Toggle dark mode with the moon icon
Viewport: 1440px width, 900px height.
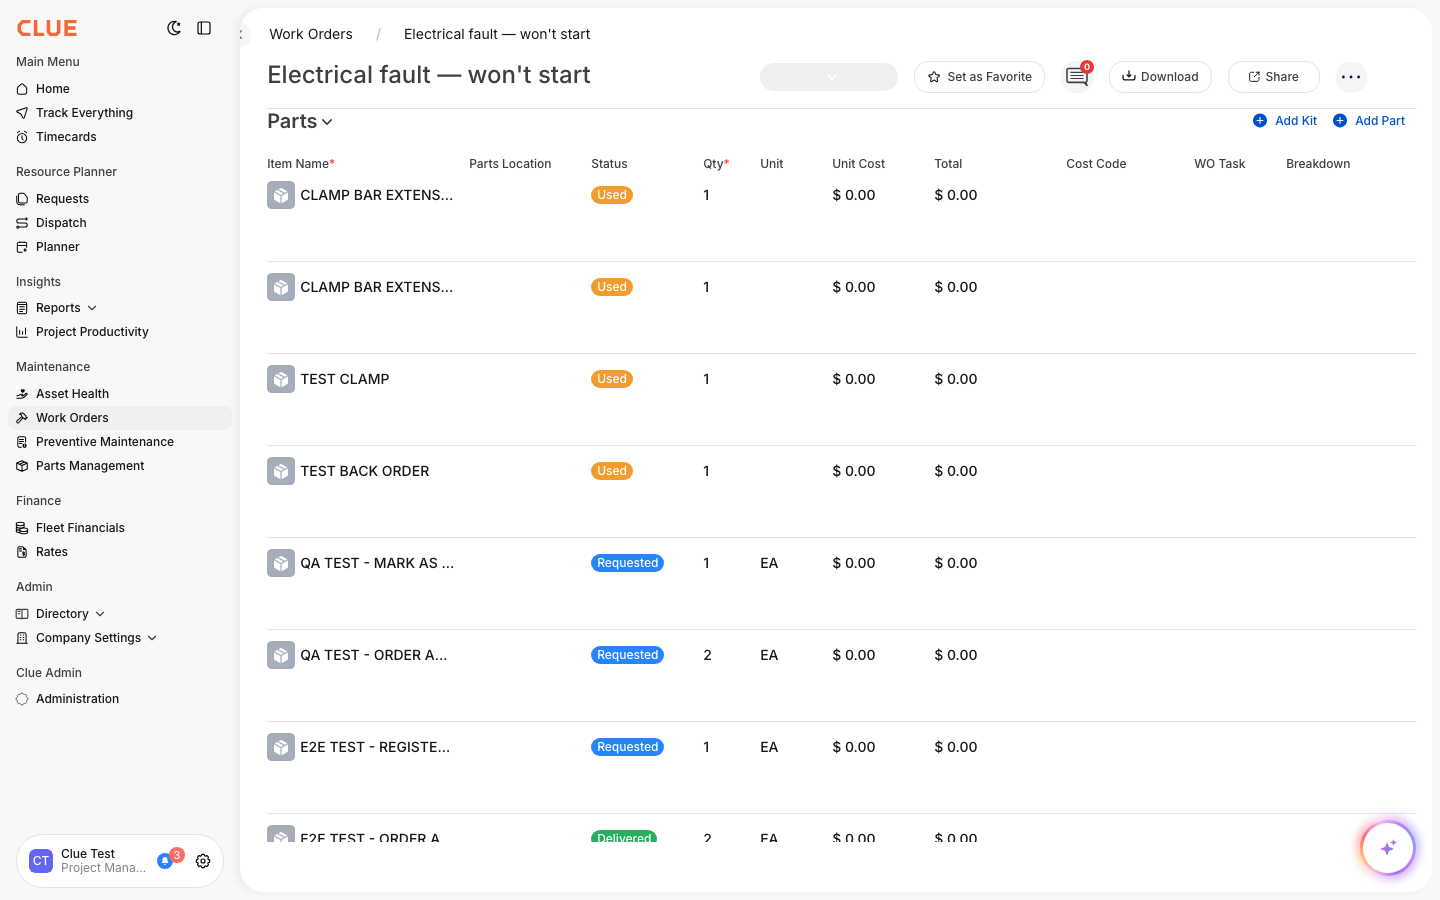tap(174, 28)
